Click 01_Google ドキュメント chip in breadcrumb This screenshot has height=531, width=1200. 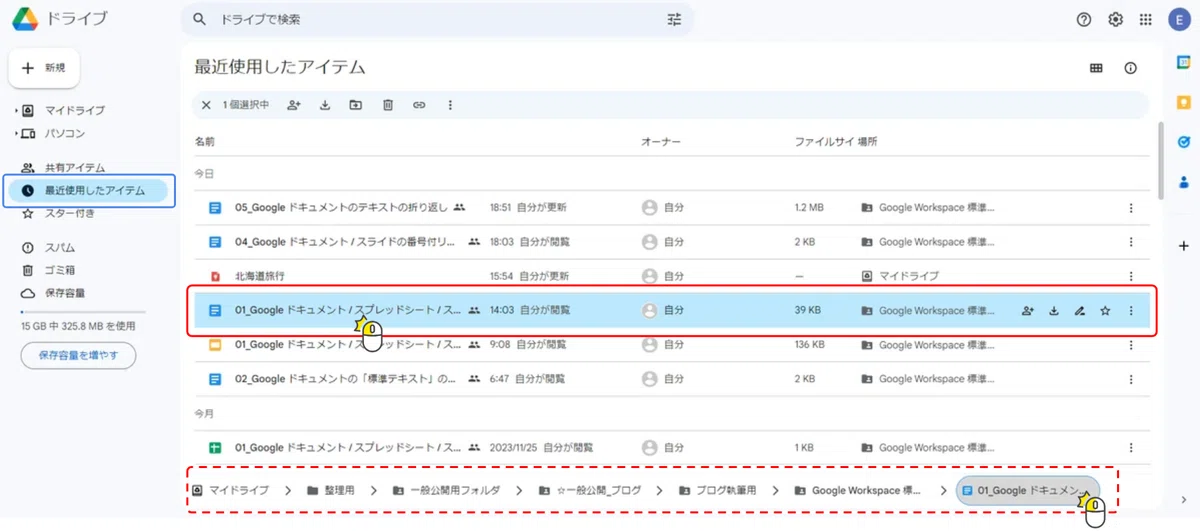click(1028, 490)
